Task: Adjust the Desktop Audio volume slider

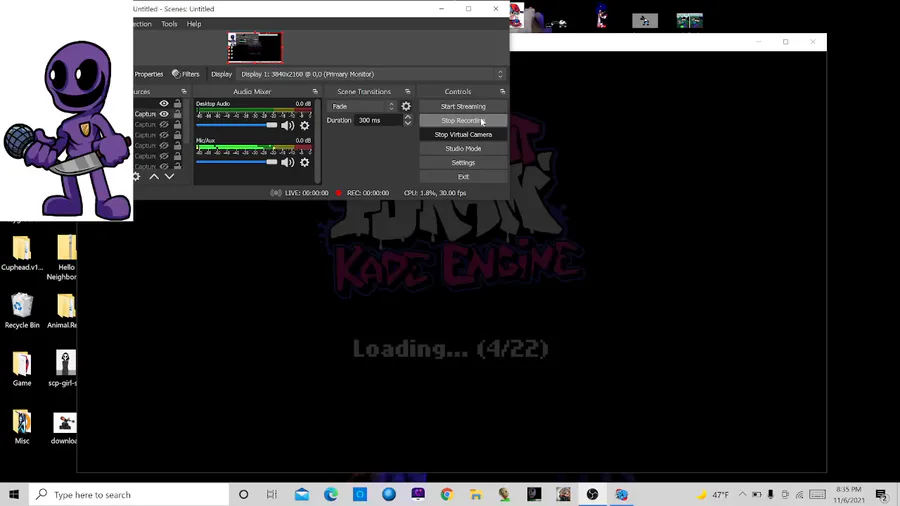Action: point(236,125)
